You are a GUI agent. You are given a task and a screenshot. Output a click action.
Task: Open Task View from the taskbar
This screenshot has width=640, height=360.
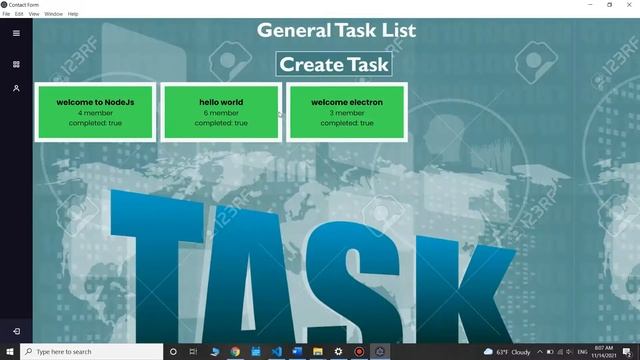pyautogui.click(x=193, y=352)
